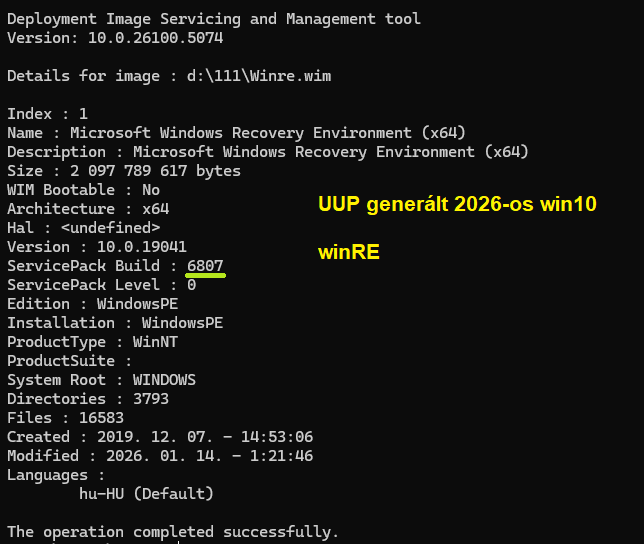Click the ServicePack Level : 0 line

[x=101, y=285]
